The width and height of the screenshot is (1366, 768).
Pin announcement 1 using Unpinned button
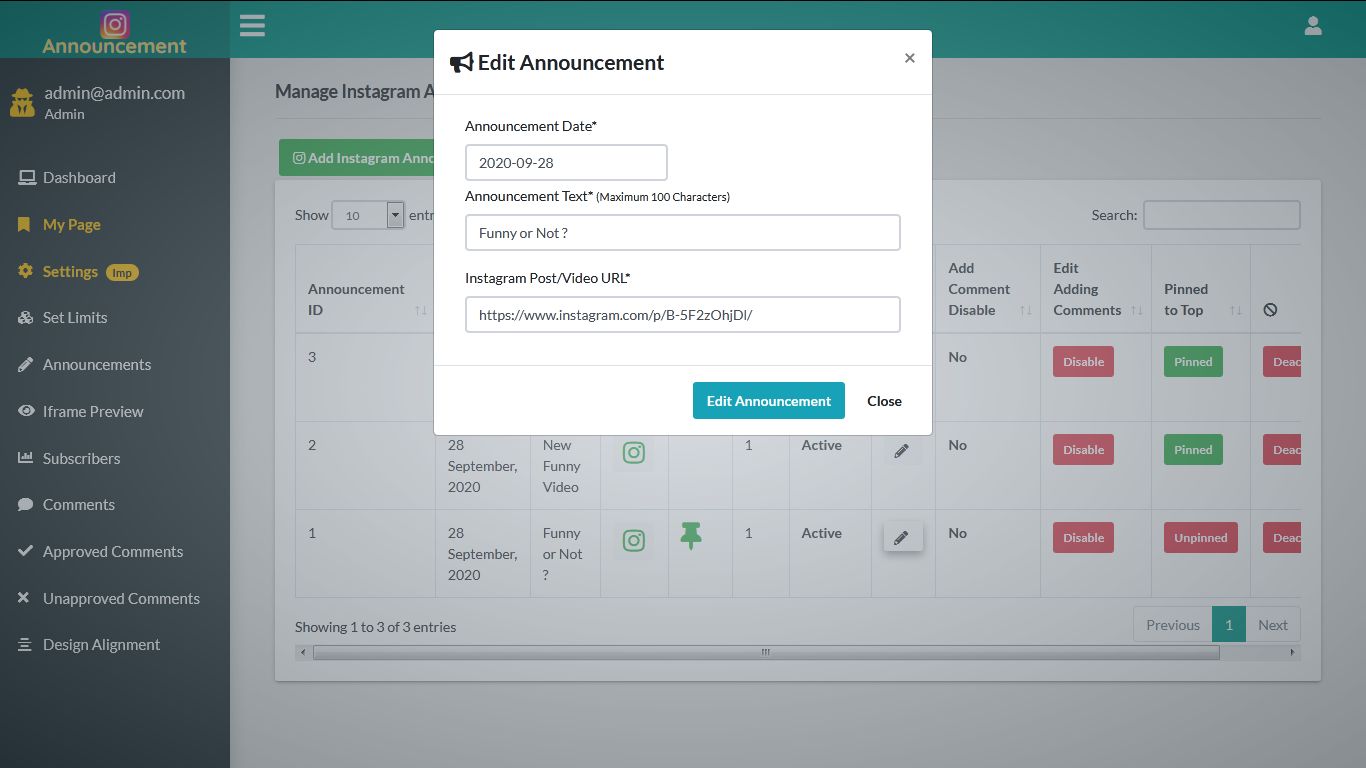tap(1200, 537)
